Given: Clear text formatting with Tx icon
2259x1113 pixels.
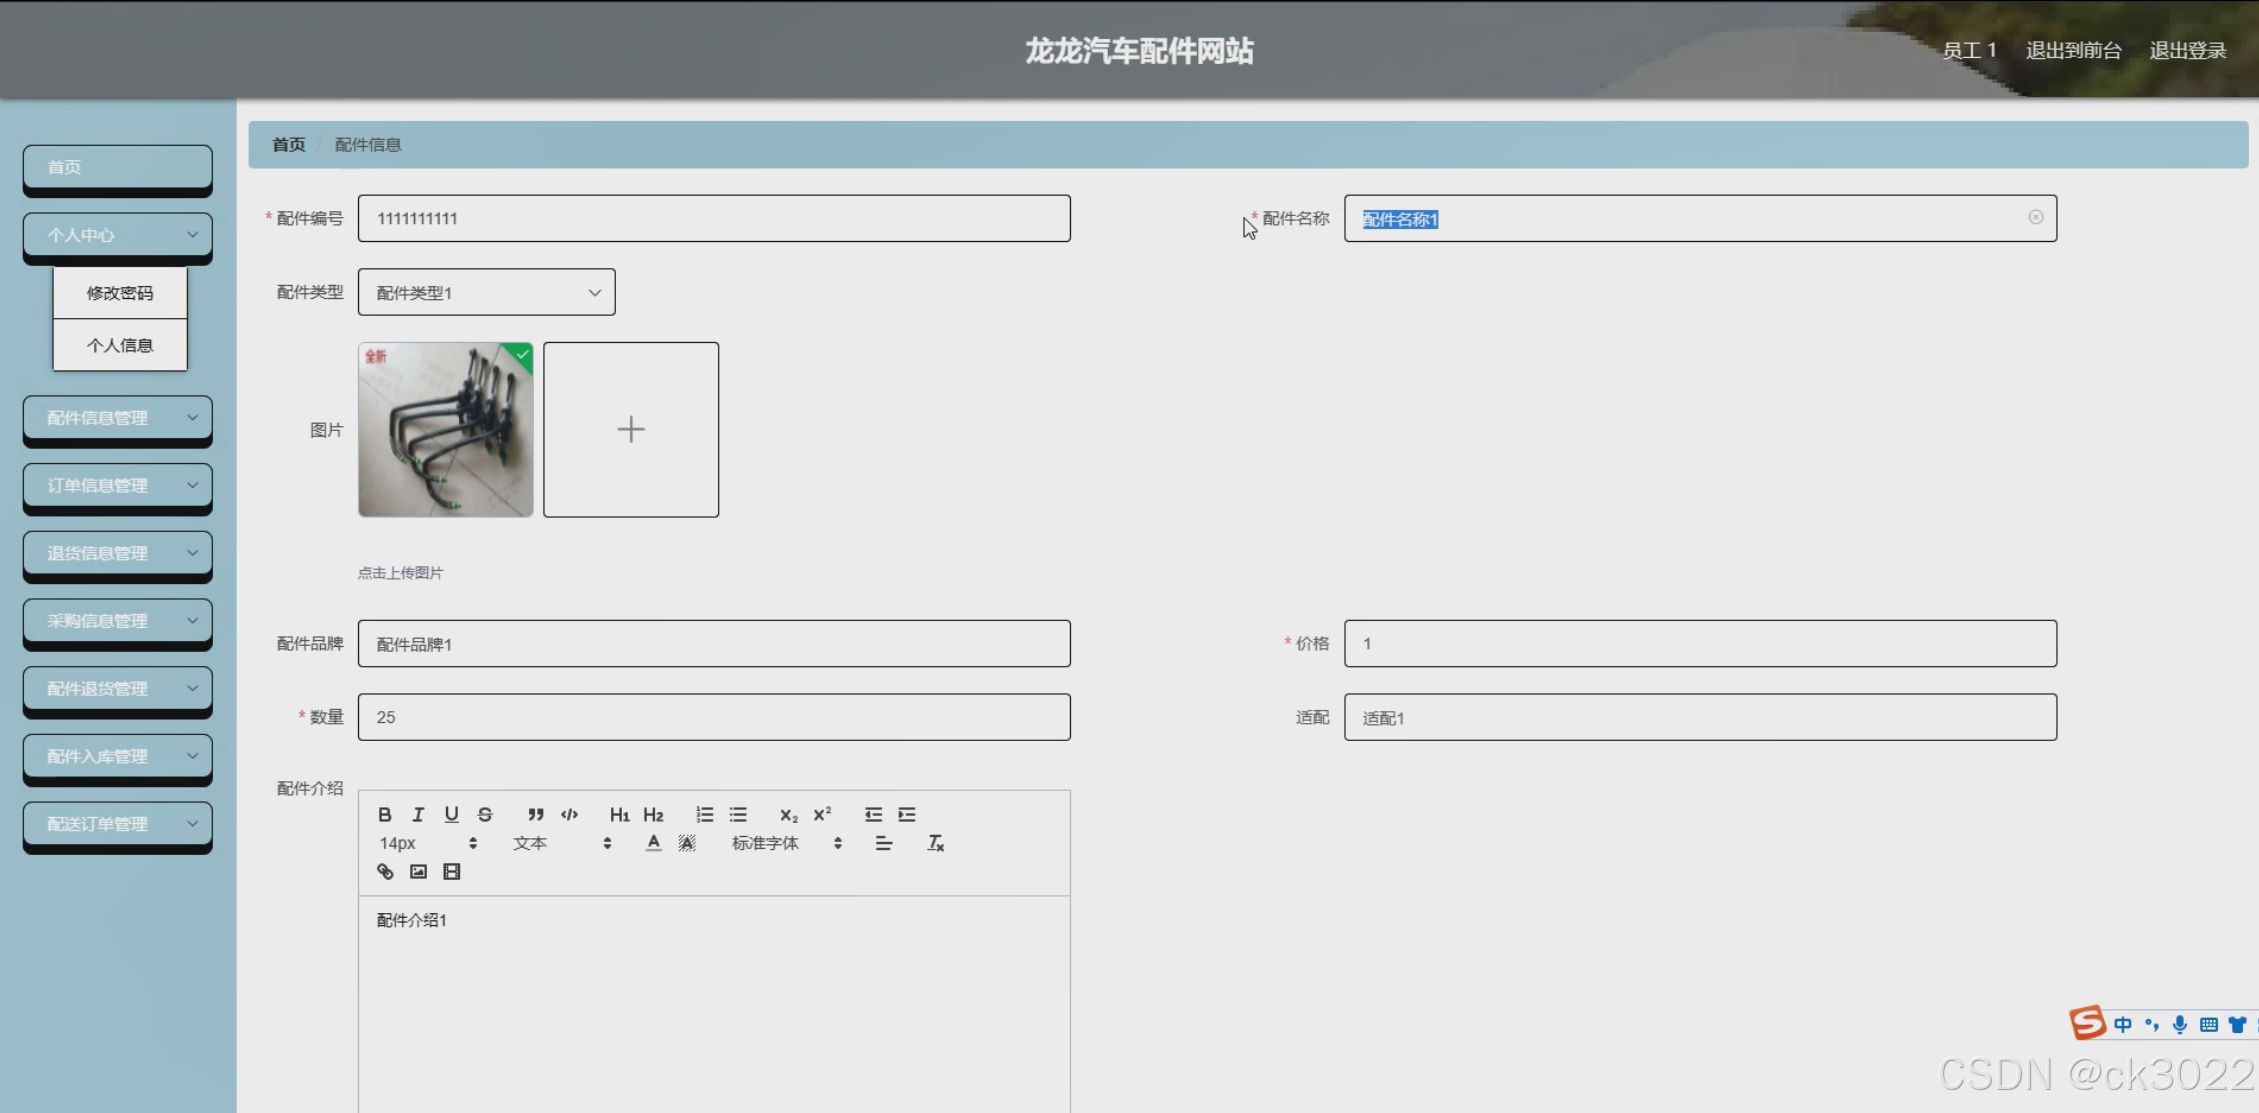Looking at the screenshot, I should (x=935, y=843).
